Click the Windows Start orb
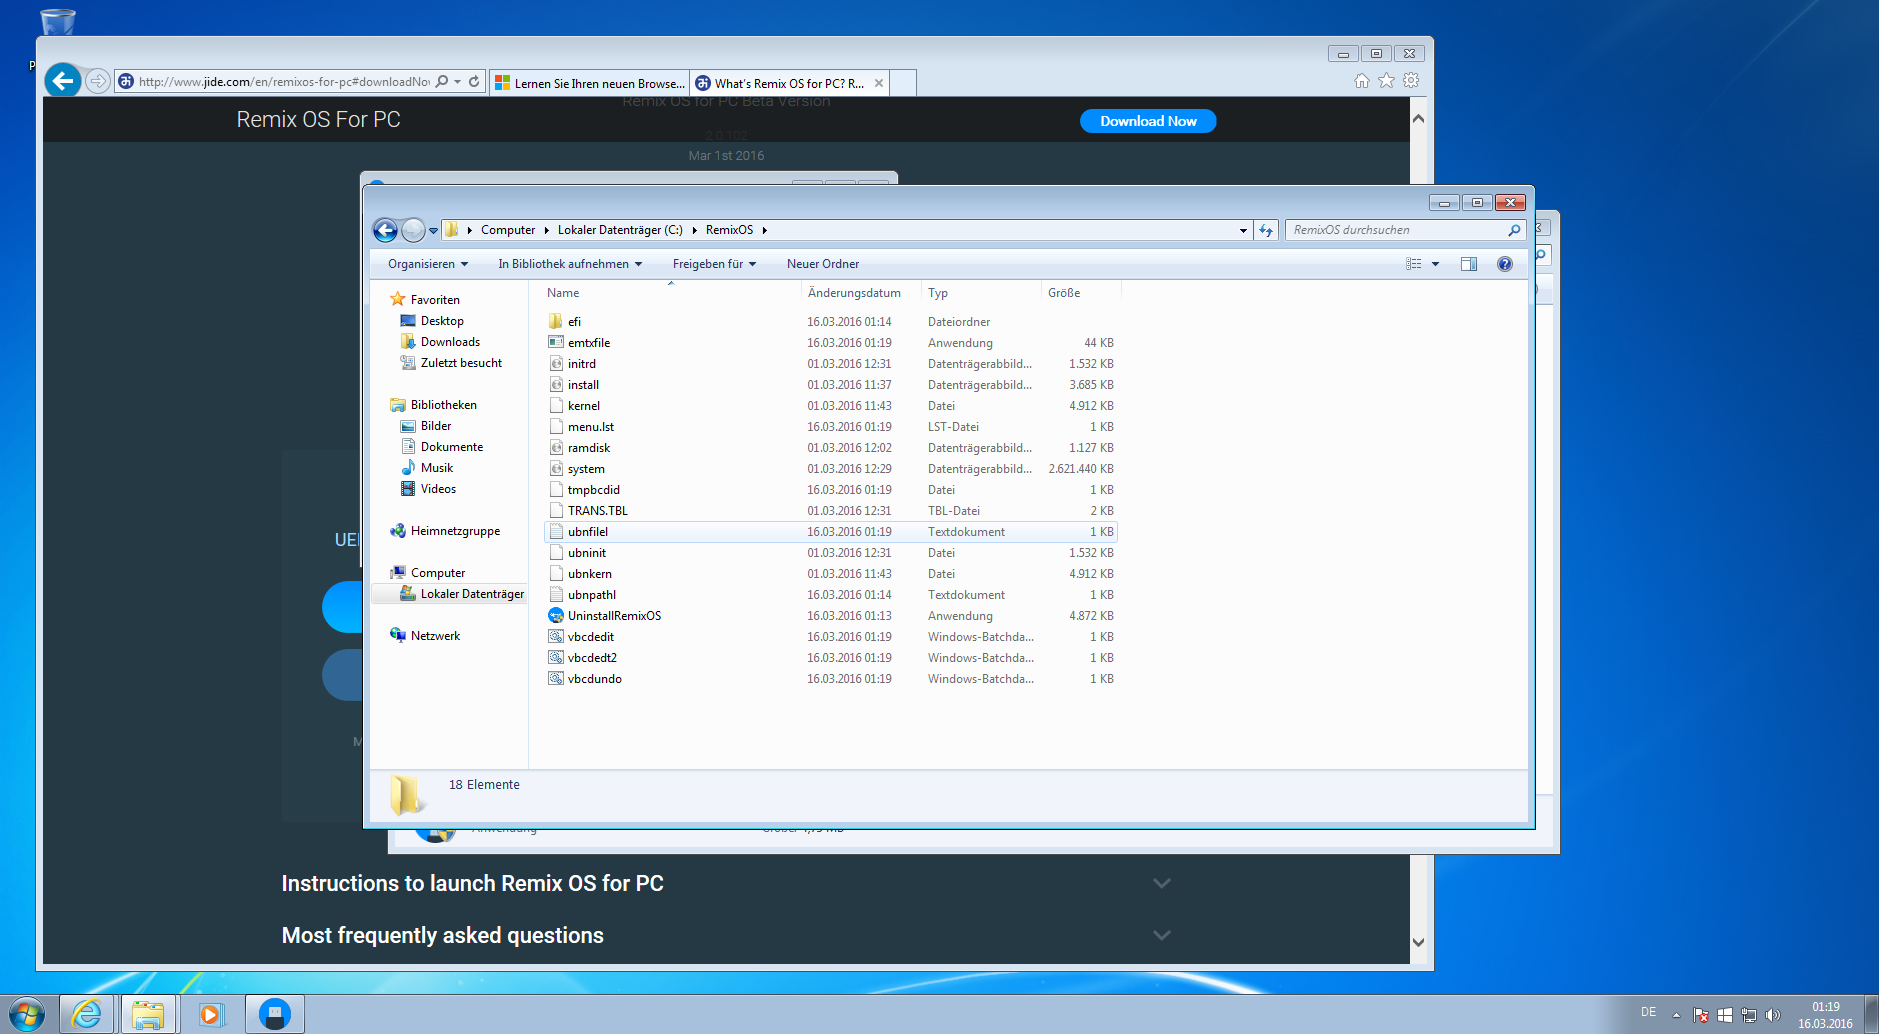1879x1034 pixels. (x=27, y=1014)
